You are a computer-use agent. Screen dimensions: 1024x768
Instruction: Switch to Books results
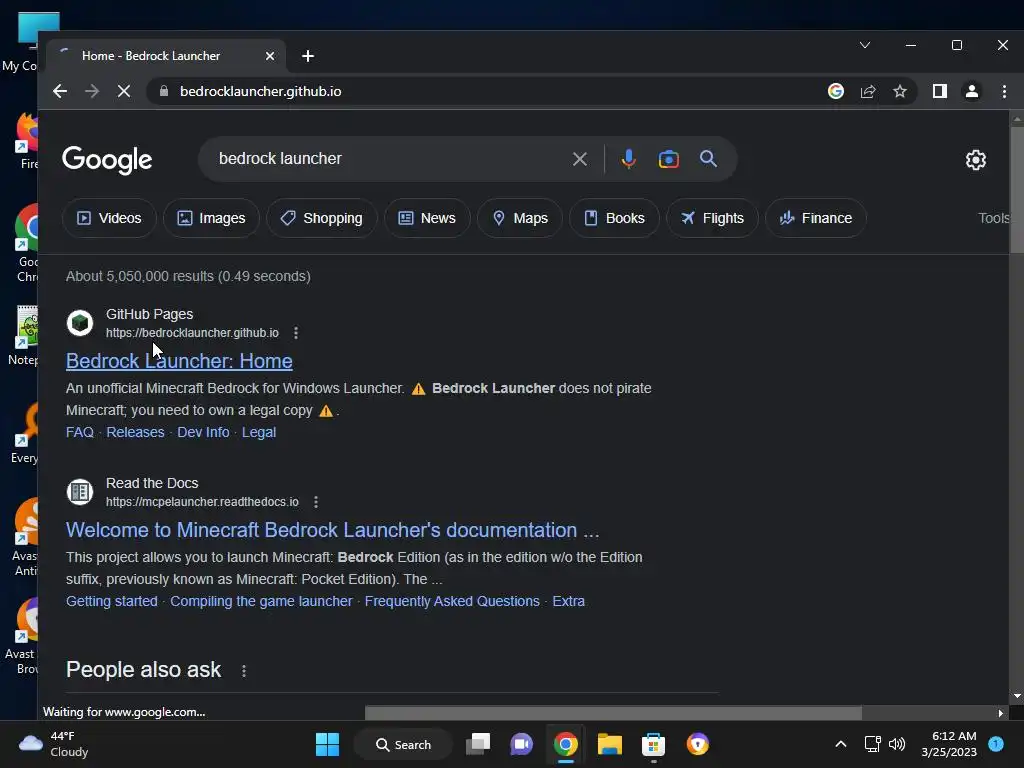(614, 218)
